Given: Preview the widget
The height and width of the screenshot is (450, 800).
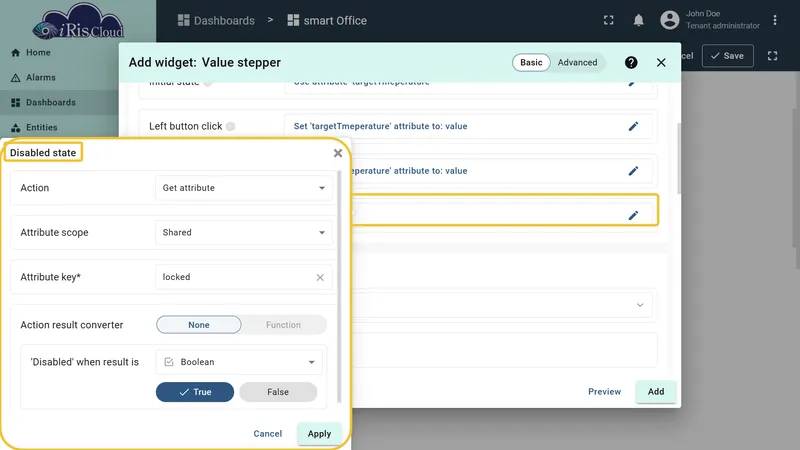Looking at the screenshot, I should 604,391.
